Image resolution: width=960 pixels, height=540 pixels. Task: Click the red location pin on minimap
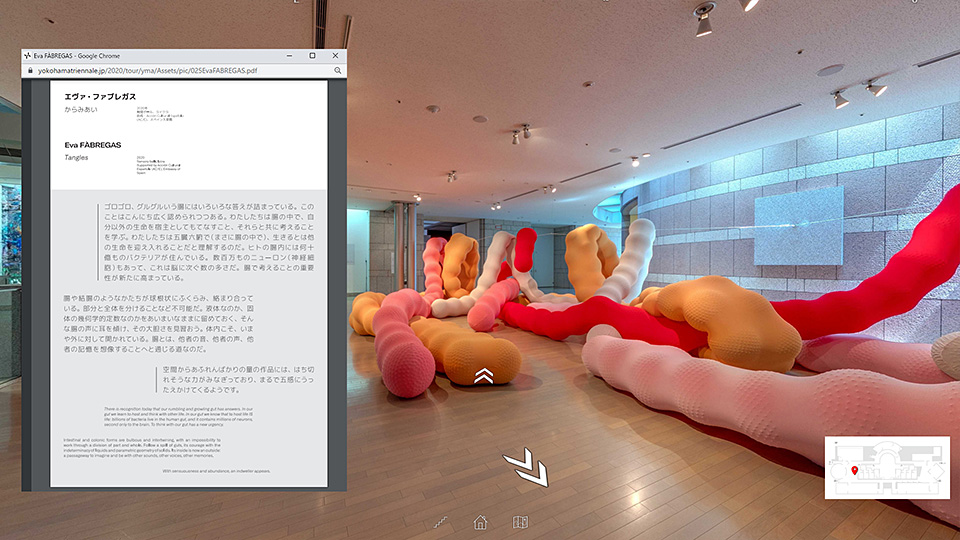[x=855, y=470]
